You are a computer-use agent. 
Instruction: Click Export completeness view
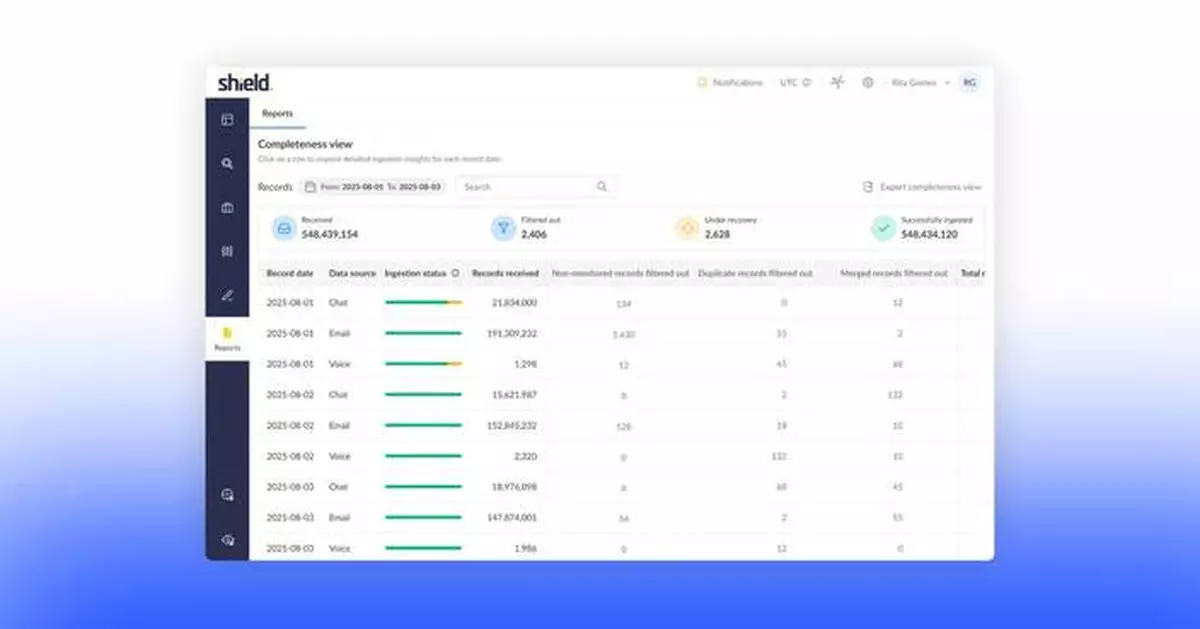pyautogui.click(x=921, y=186)
